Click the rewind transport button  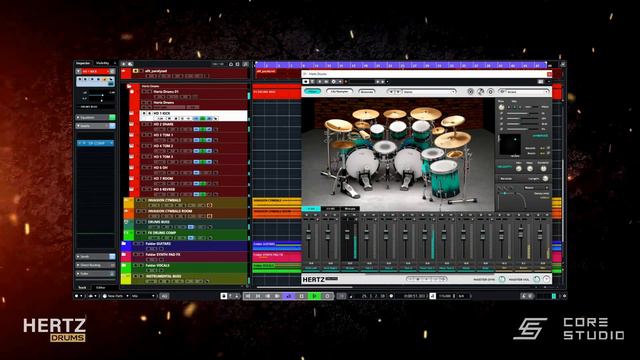(x=268, y=296)
